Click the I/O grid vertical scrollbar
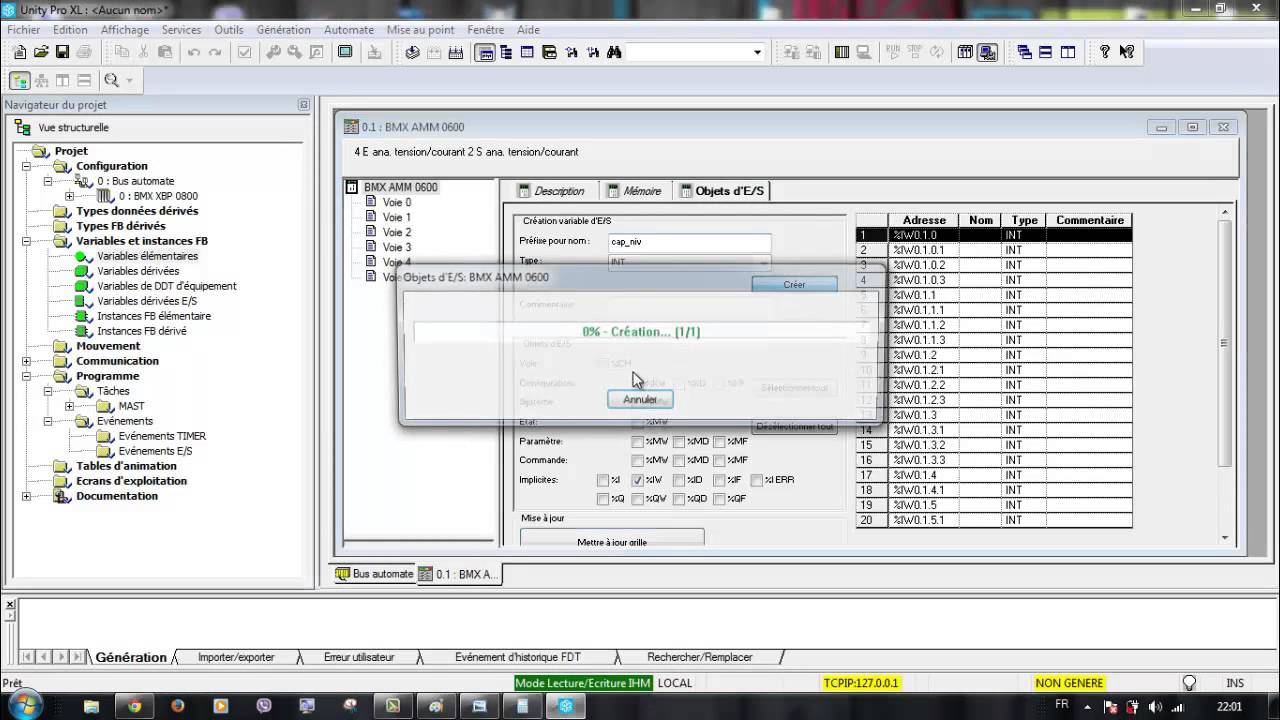The width and height of the screenshot is (1280, 720). pos(1224,376)
